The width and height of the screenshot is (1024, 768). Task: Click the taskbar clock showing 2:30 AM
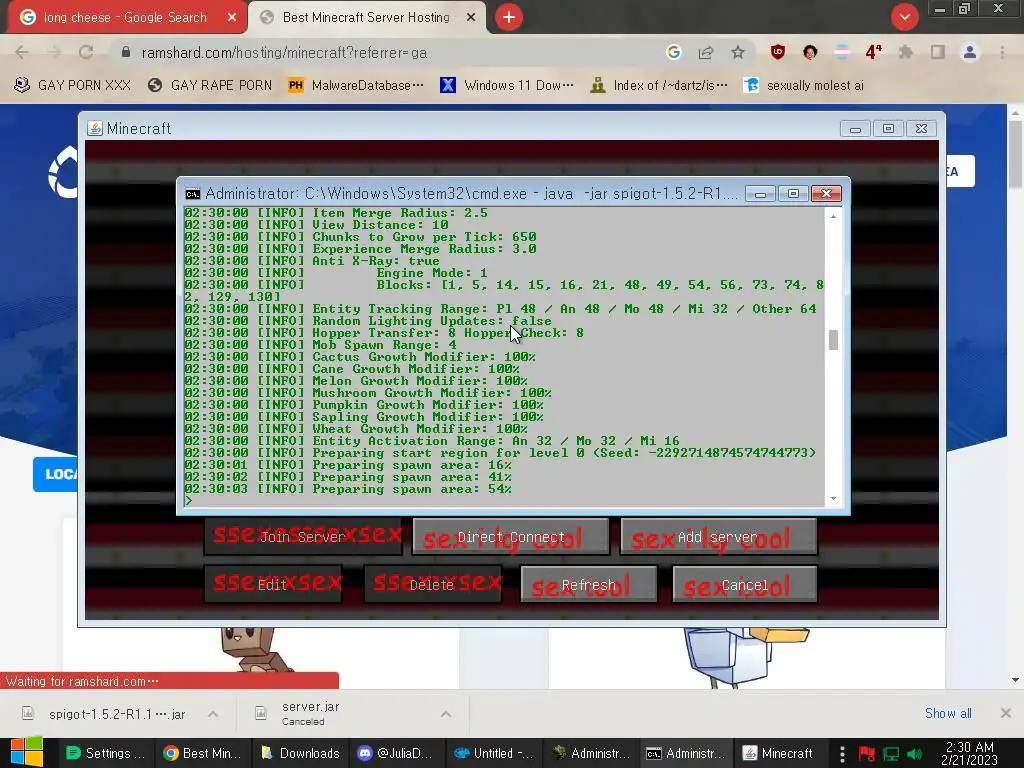tap(969, 753)
